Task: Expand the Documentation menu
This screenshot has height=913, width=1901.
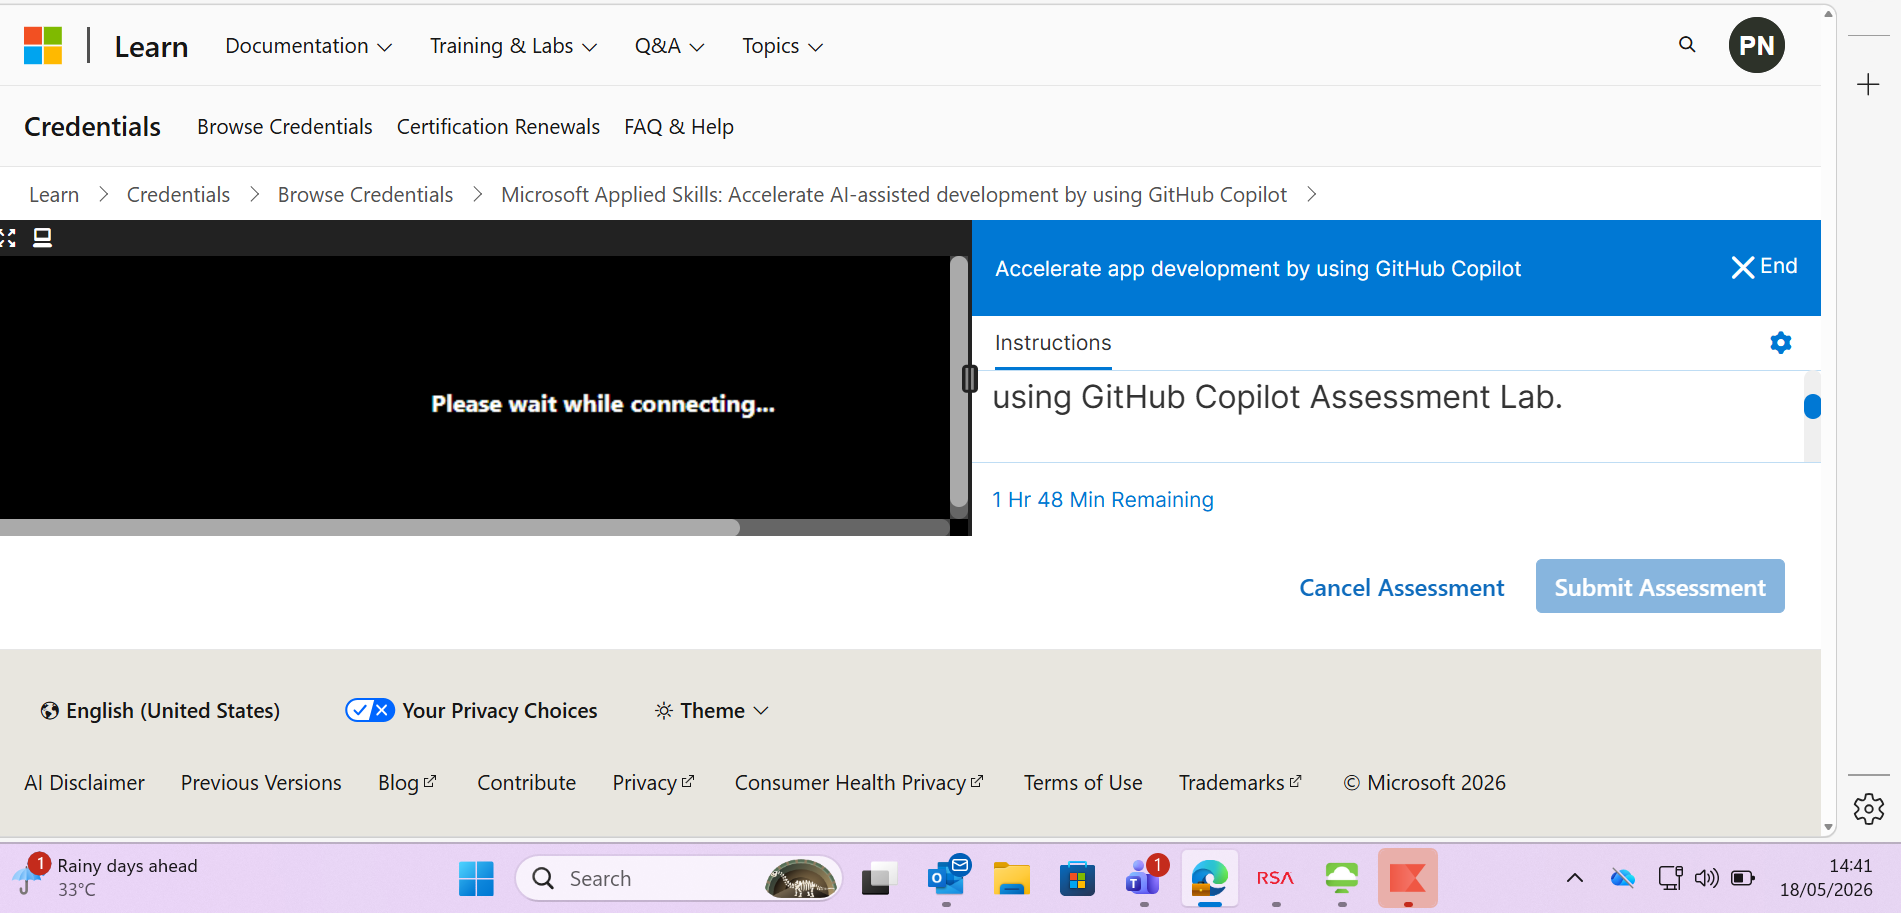Action: [308, 46]
